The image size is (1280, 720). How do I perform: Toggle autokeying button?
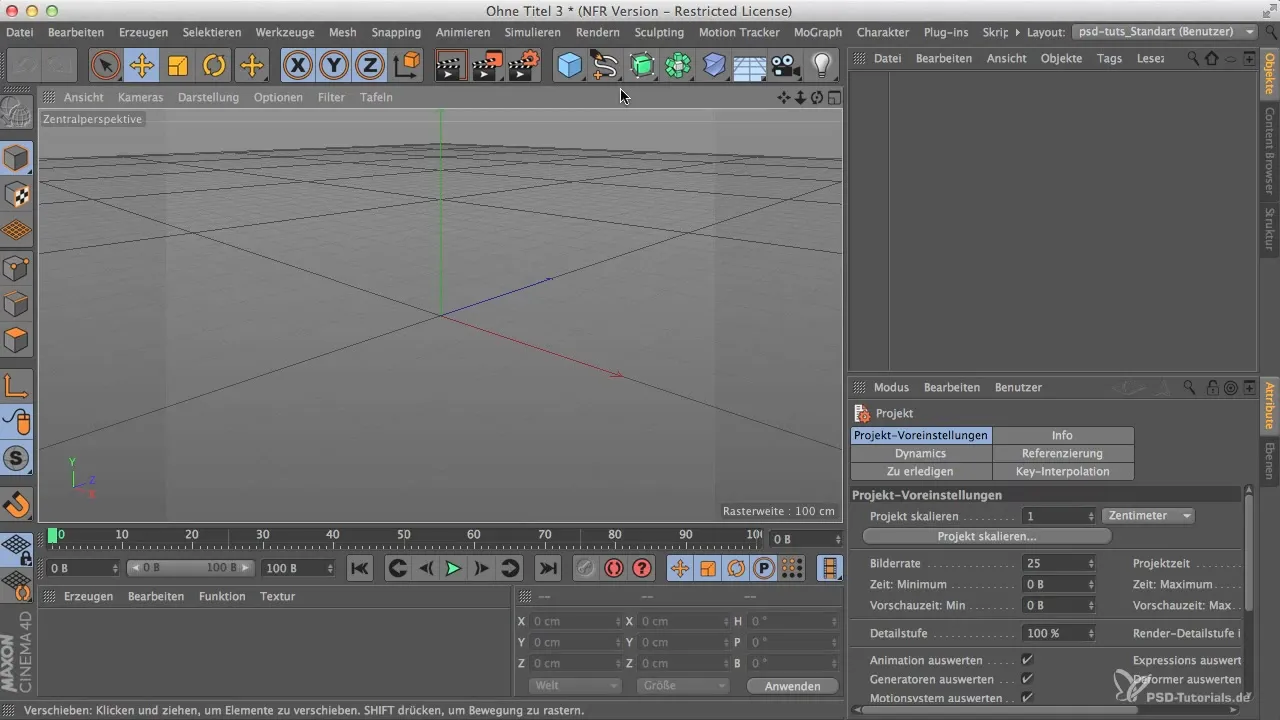point(613,568)
